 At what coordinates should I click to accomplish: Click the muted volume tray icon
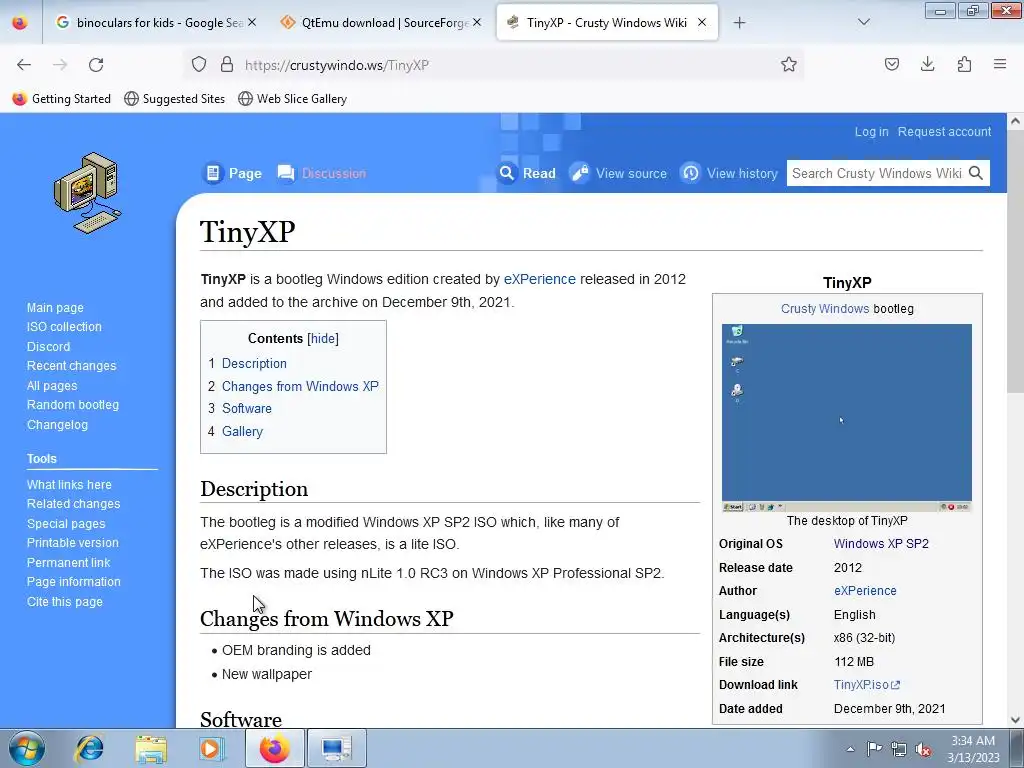(x=923, y=749)
